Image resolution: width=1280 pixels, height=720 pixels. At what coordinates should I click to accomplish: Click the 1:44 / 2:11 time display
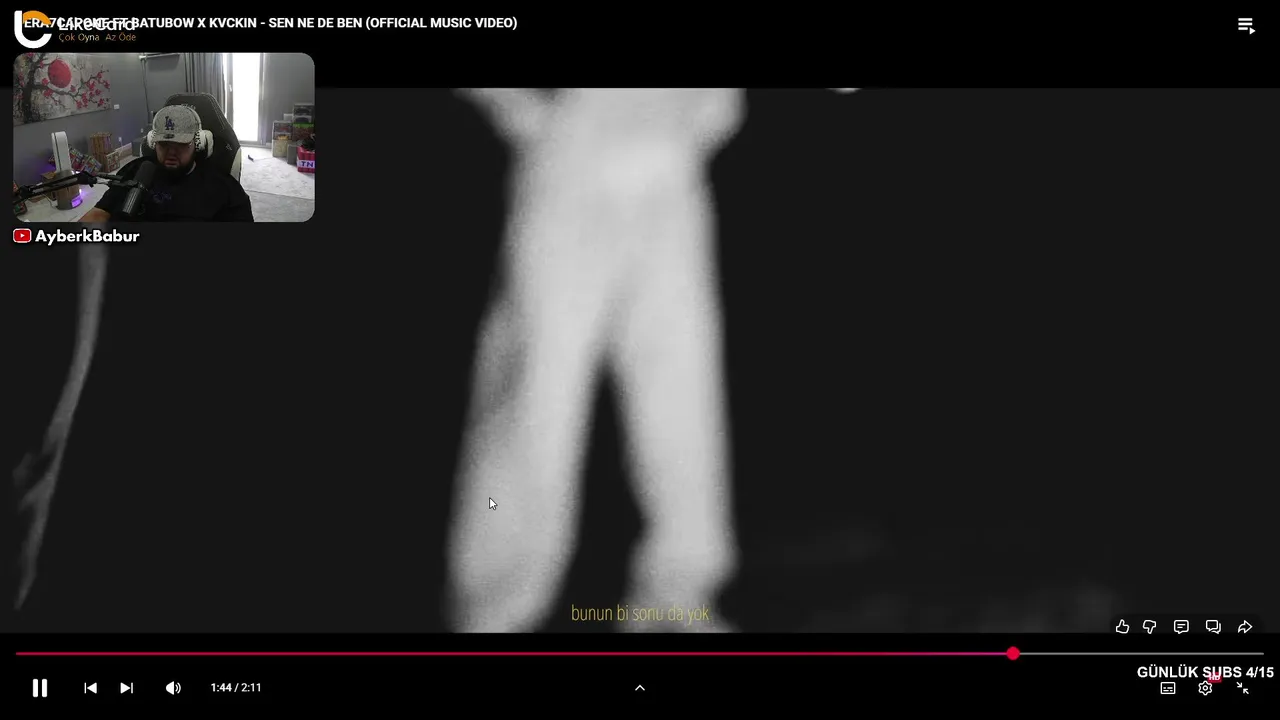coord(236,688)
